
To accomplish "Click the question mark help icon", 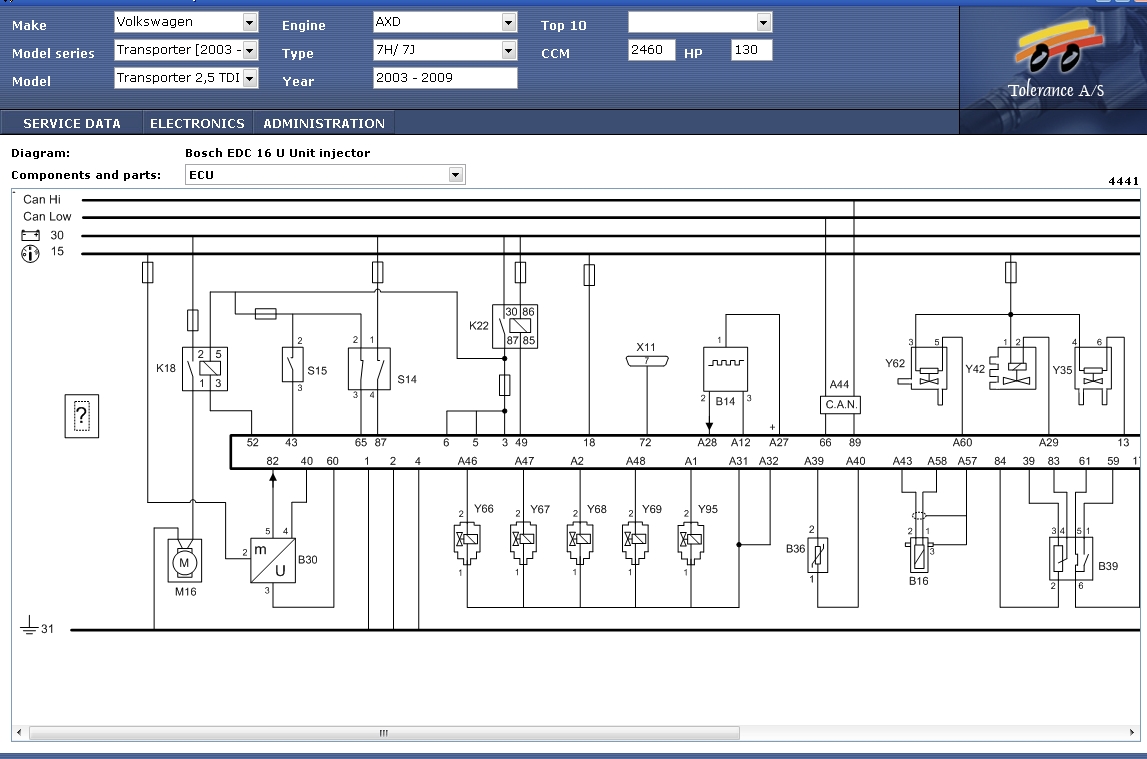I will (82, 415).
